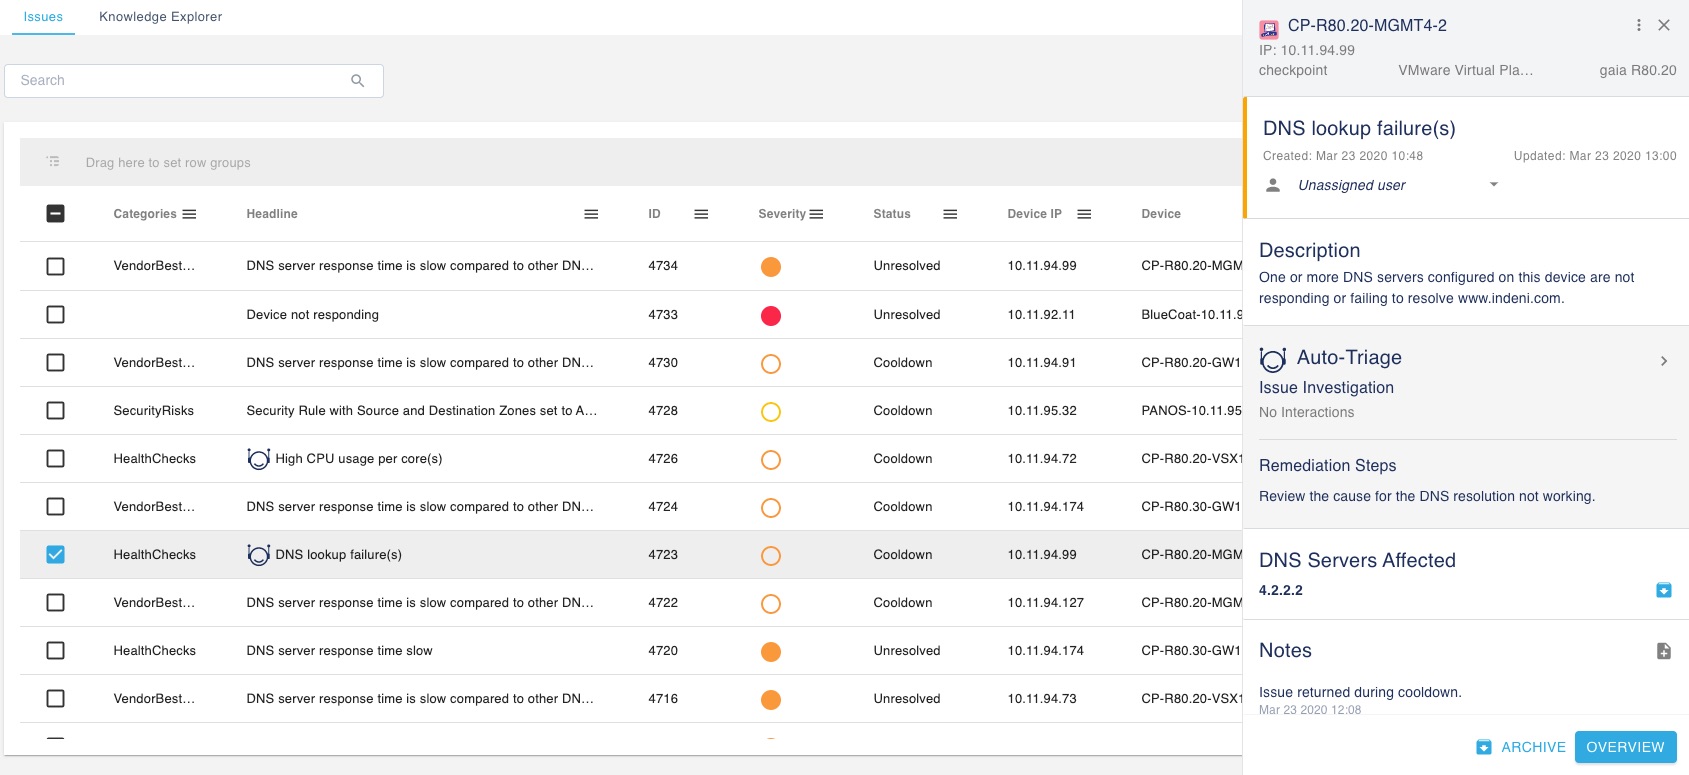Open the Headline column menu icon
Image resolution: width=1689 pixels, height=775 pixels.
coord(591,214)
